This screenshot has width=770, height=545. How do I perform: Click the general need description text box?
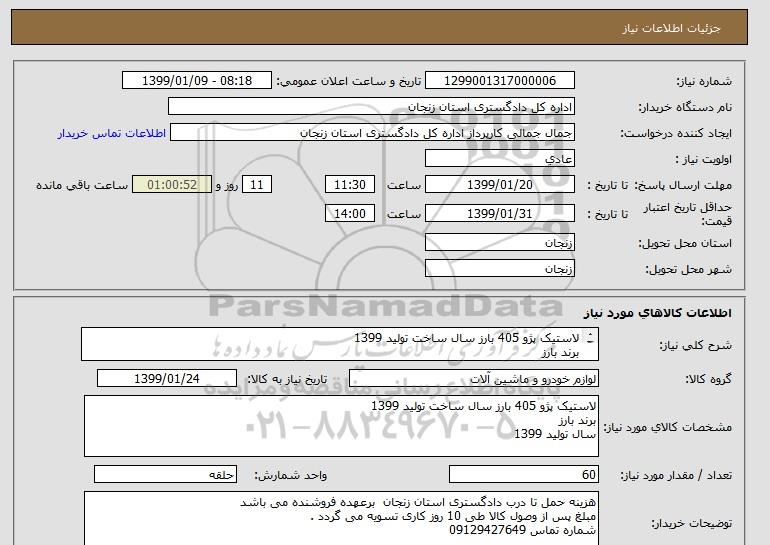point(340,344)
